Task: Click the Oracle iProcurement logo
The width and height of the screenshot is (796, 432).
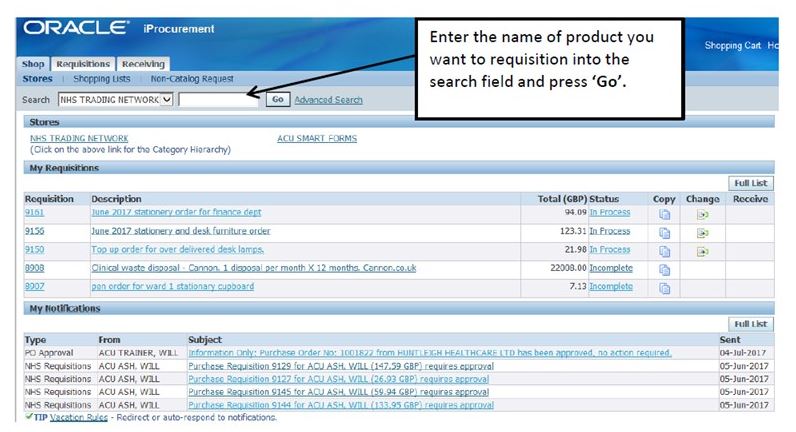Action: click(x=119, y=28)
